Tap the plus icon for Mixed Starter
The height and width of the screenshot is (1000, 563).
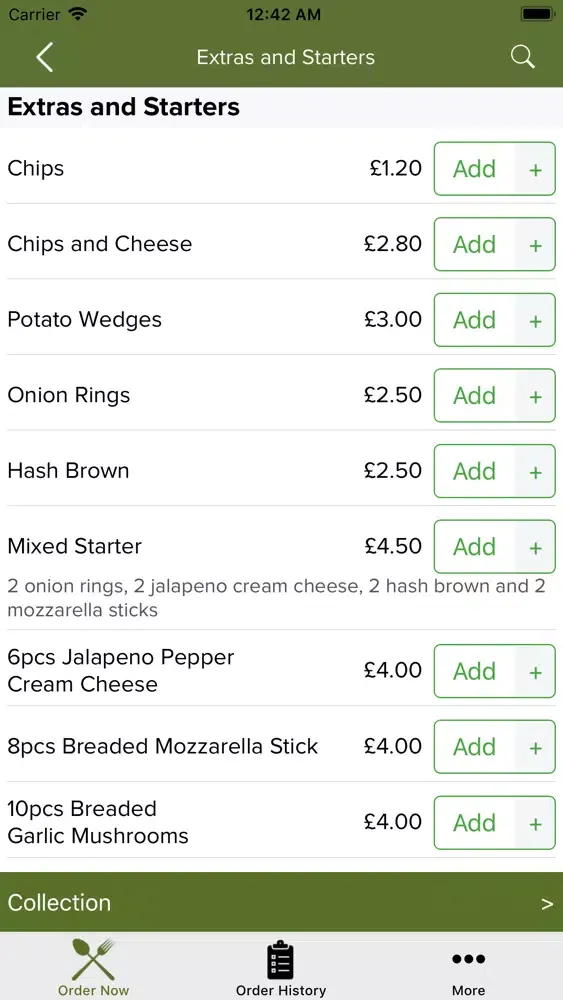(536, 548)
